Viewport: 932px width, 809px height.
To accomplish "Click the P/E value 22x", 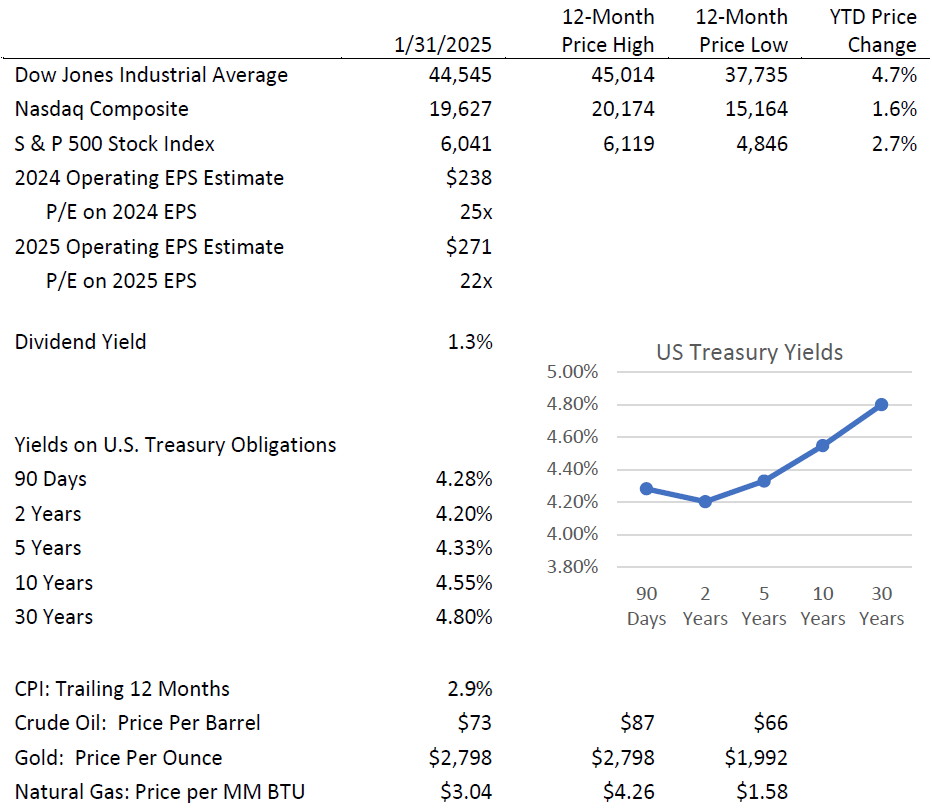I will coord(476,281).
